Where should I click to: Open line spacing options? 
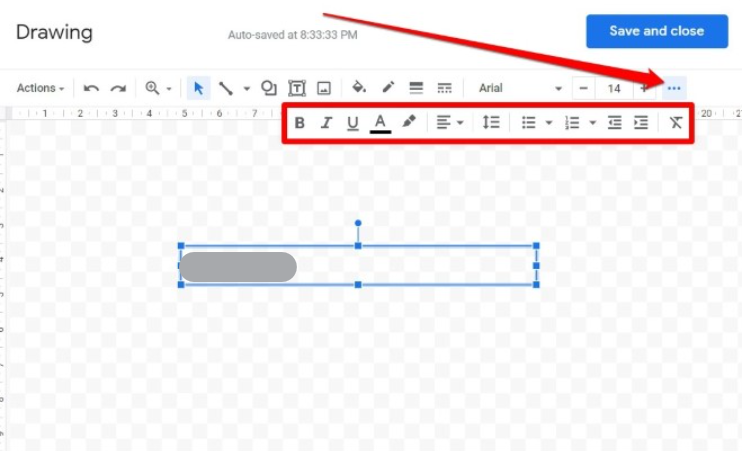point(491,123)
